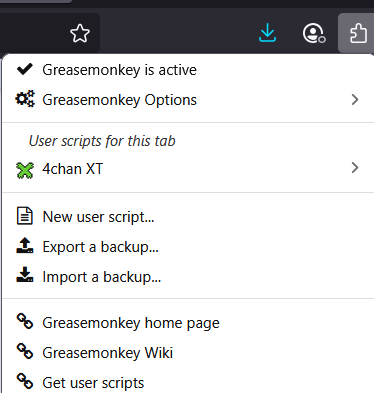Open the Downloads panel arrow icon
The width and height of the screenshot is (374, 393).
click(x=267, y=33)
